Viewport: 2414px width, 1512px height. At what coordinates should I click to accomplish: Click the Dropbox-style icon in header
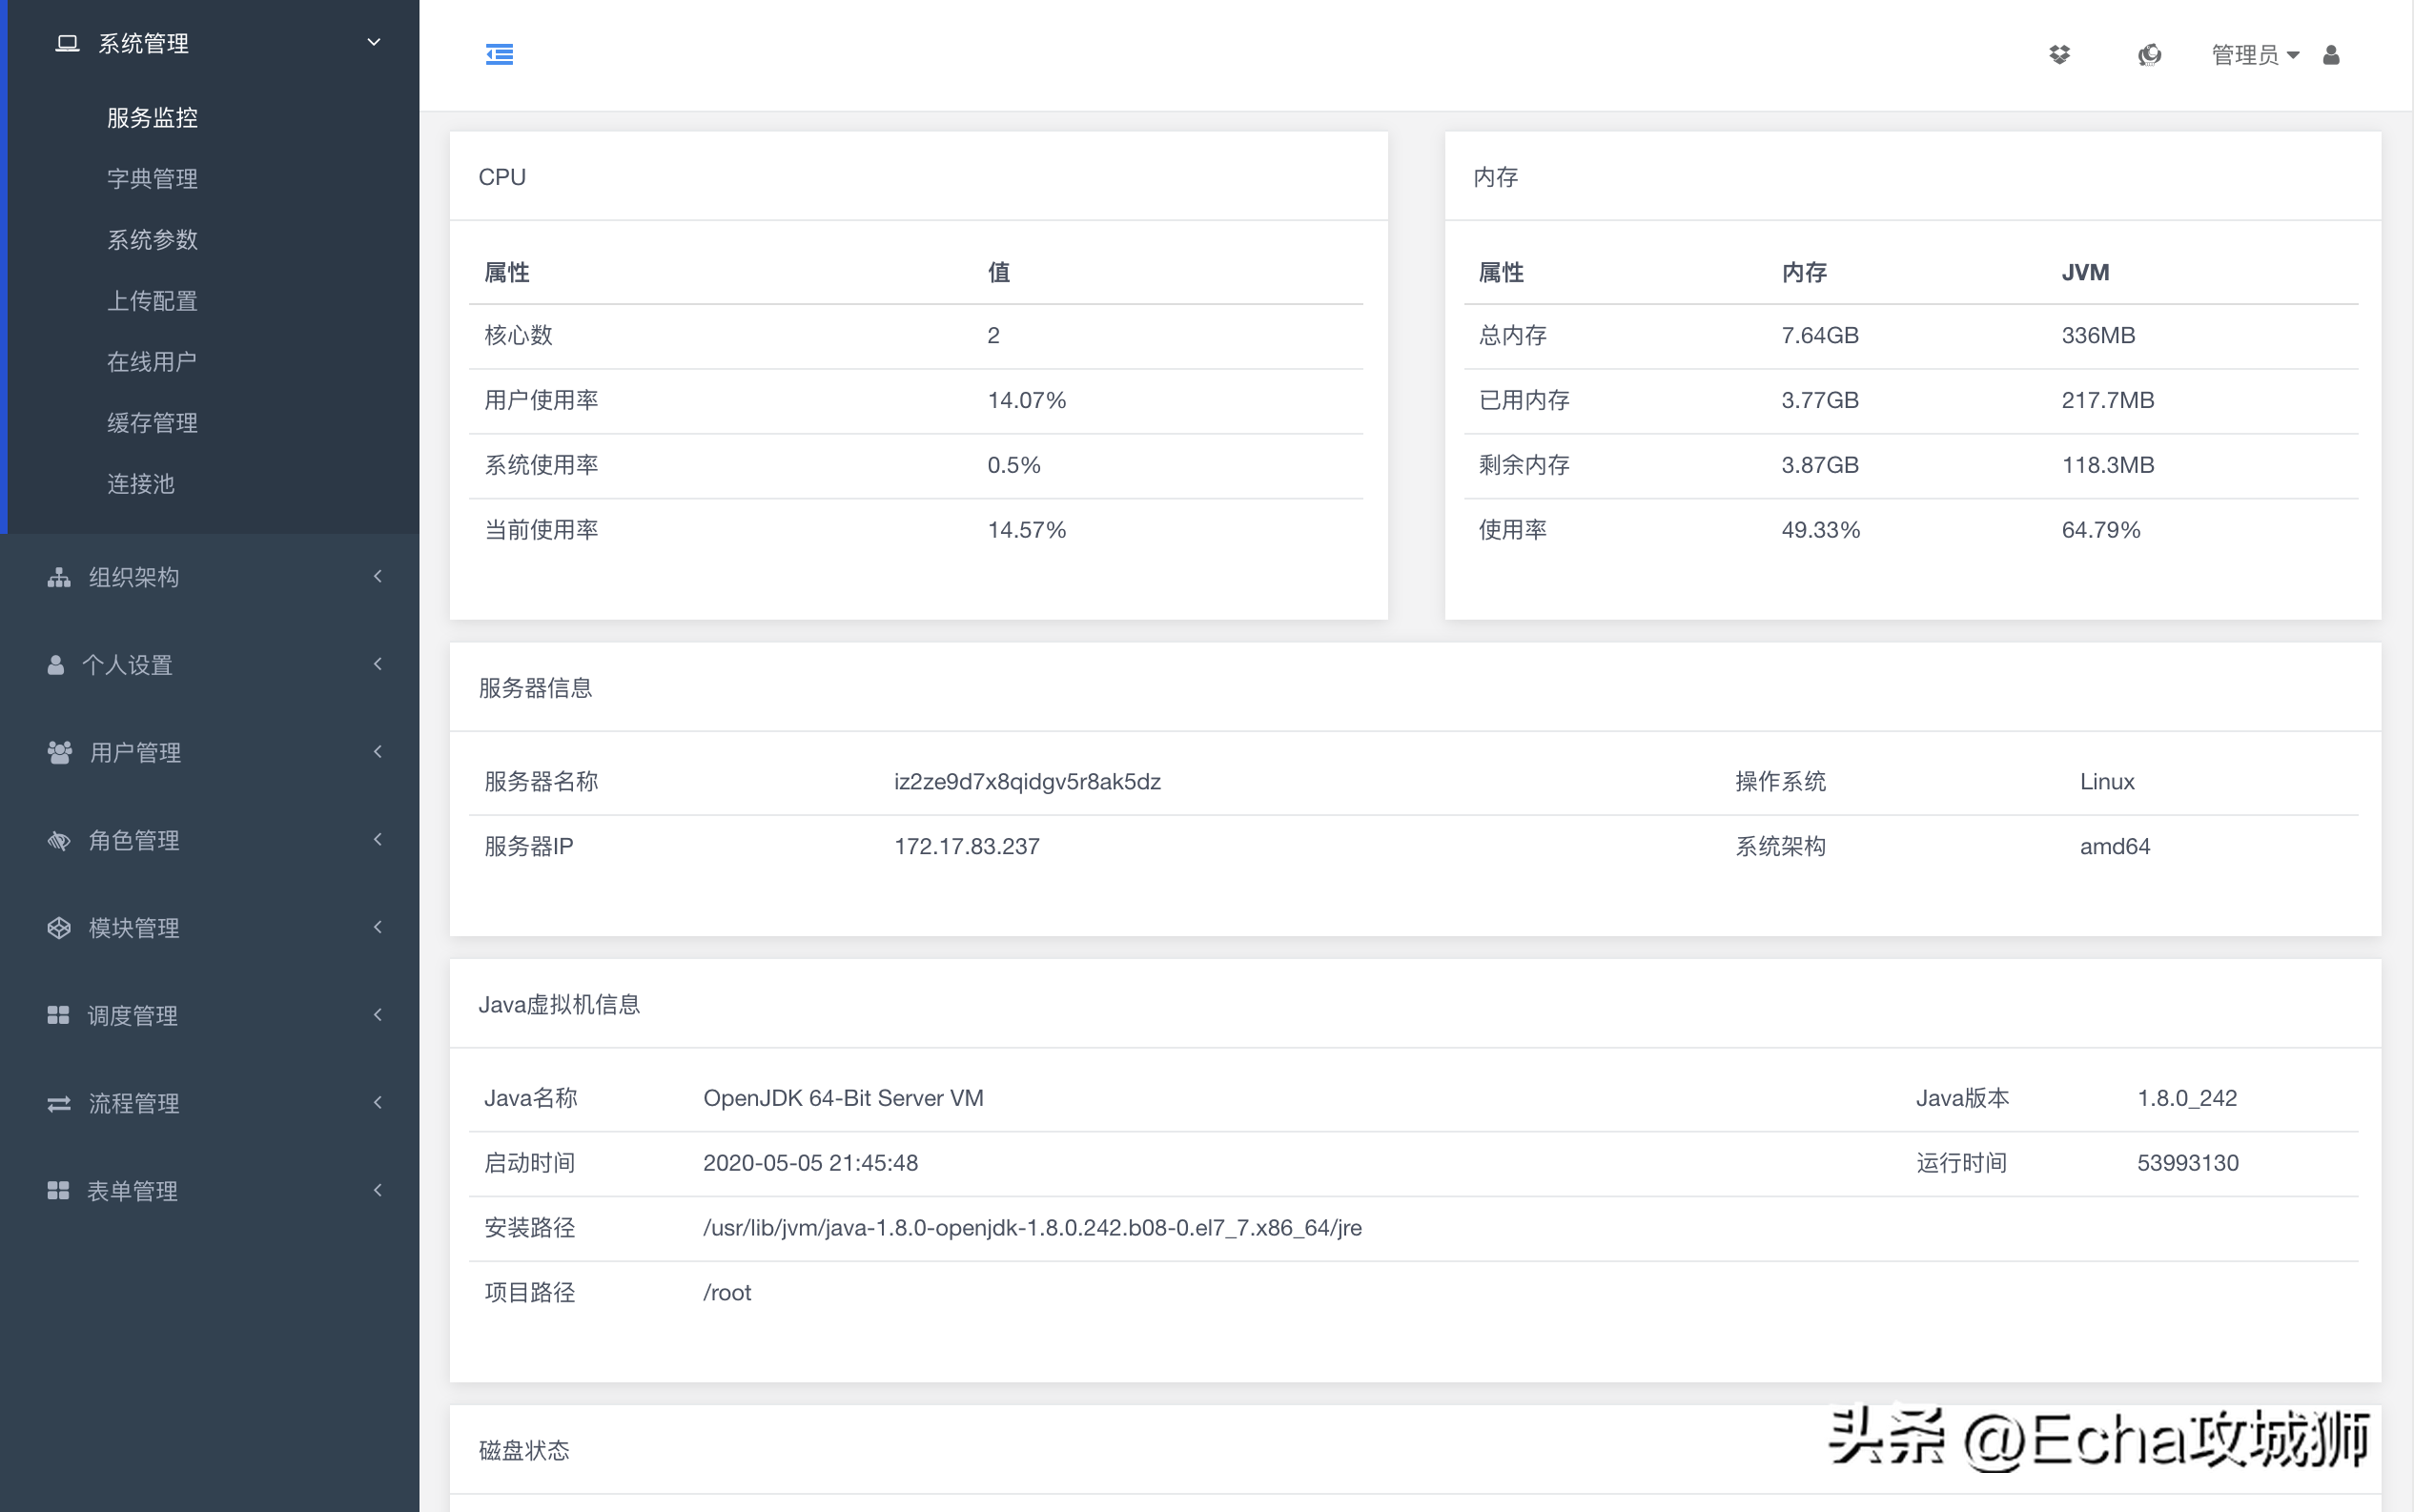[x=2059, y=54]
